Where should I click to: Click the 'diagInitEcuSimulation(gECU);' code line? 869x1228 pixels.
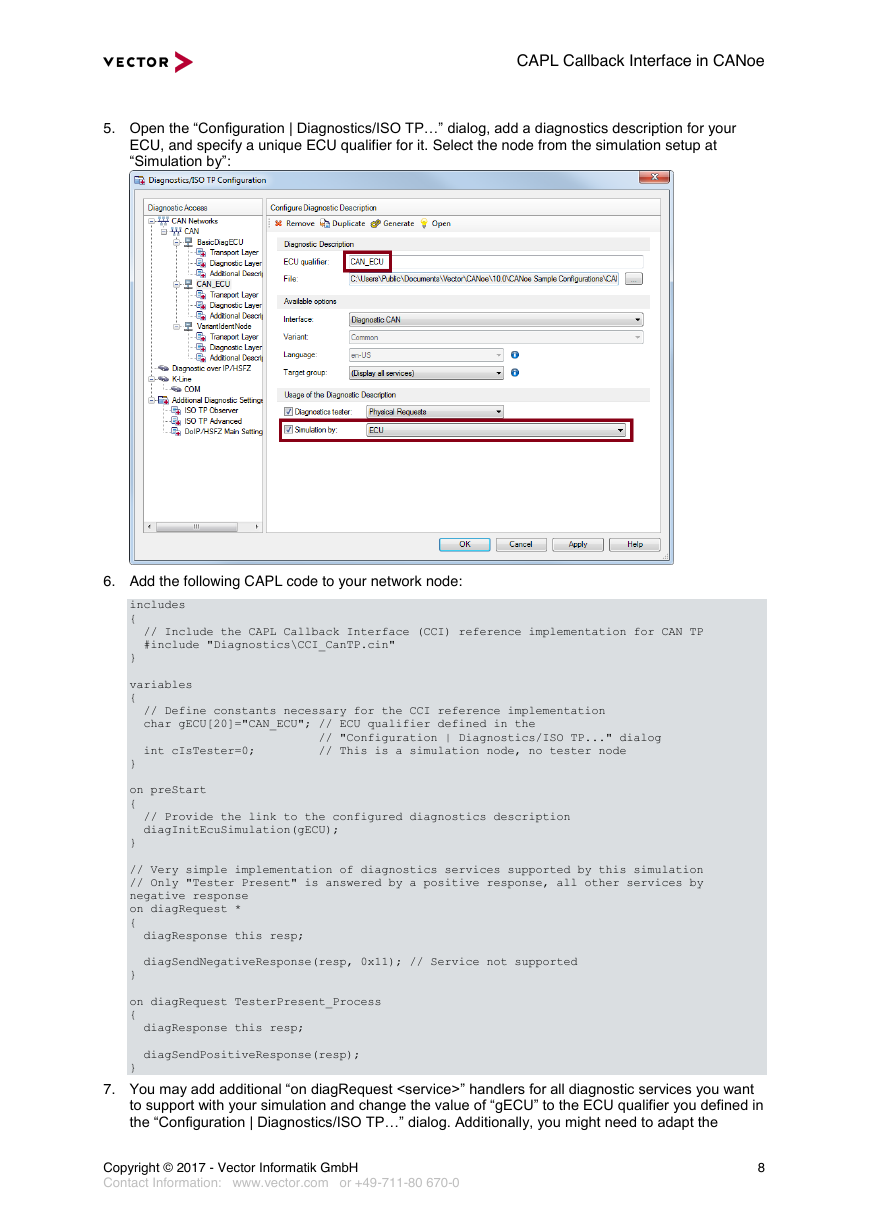[241, 830]
